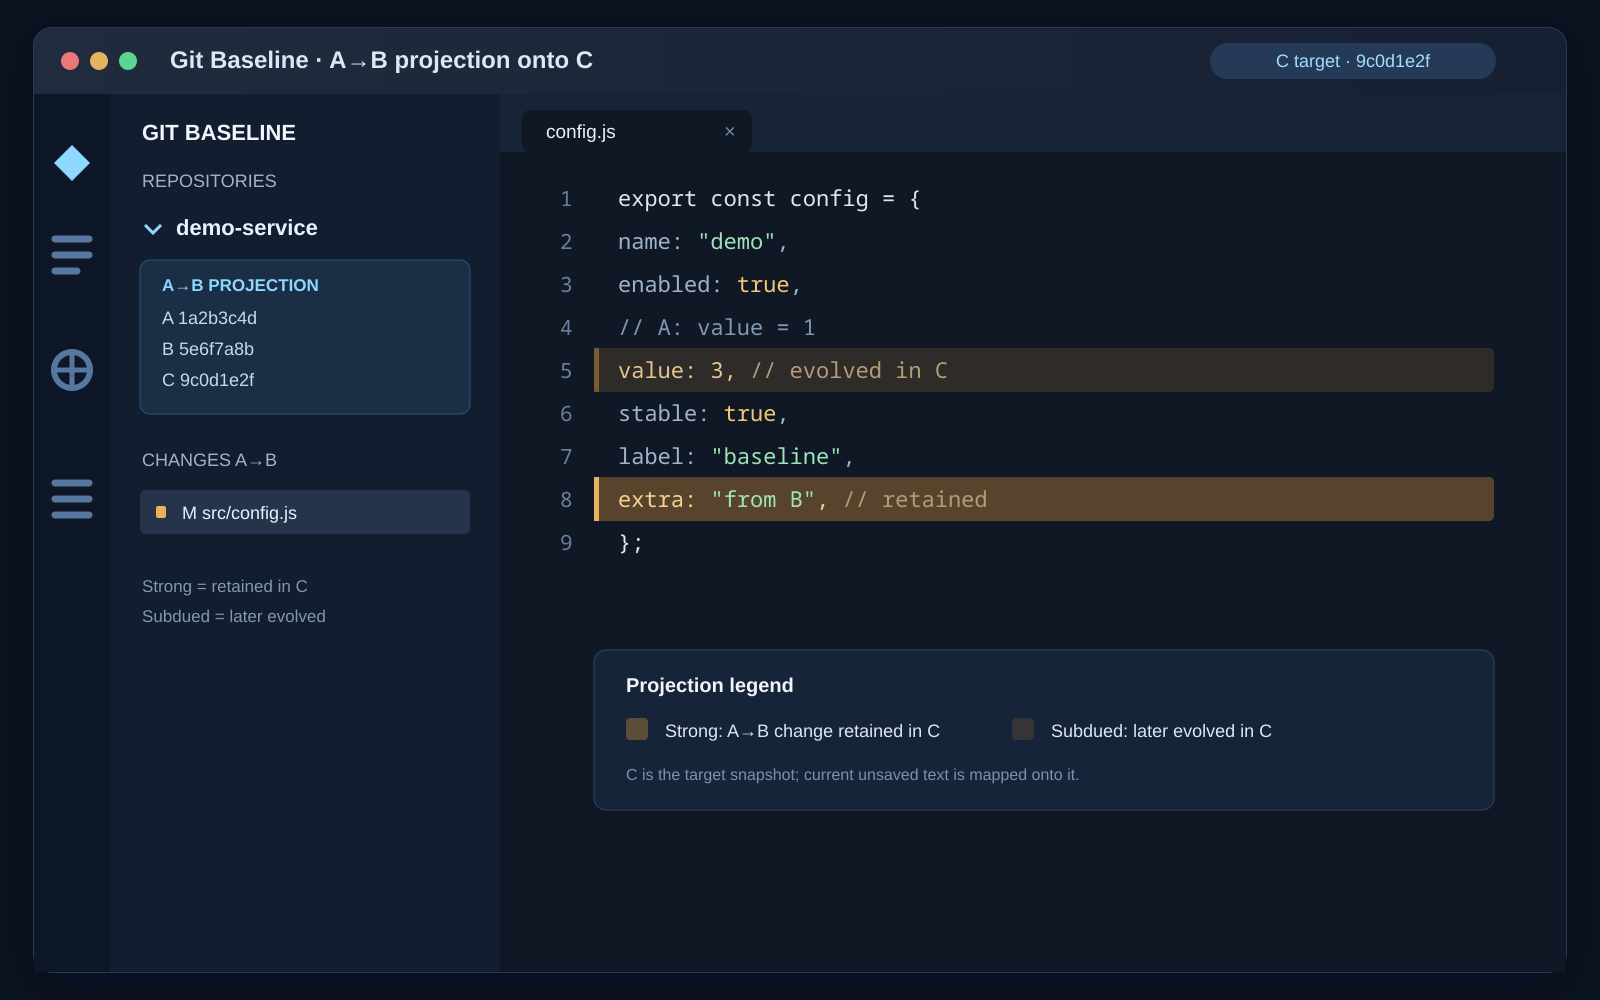Select commit A 1a2b3c4d
Screen dimensions: 1600x1000
point(210,318)
